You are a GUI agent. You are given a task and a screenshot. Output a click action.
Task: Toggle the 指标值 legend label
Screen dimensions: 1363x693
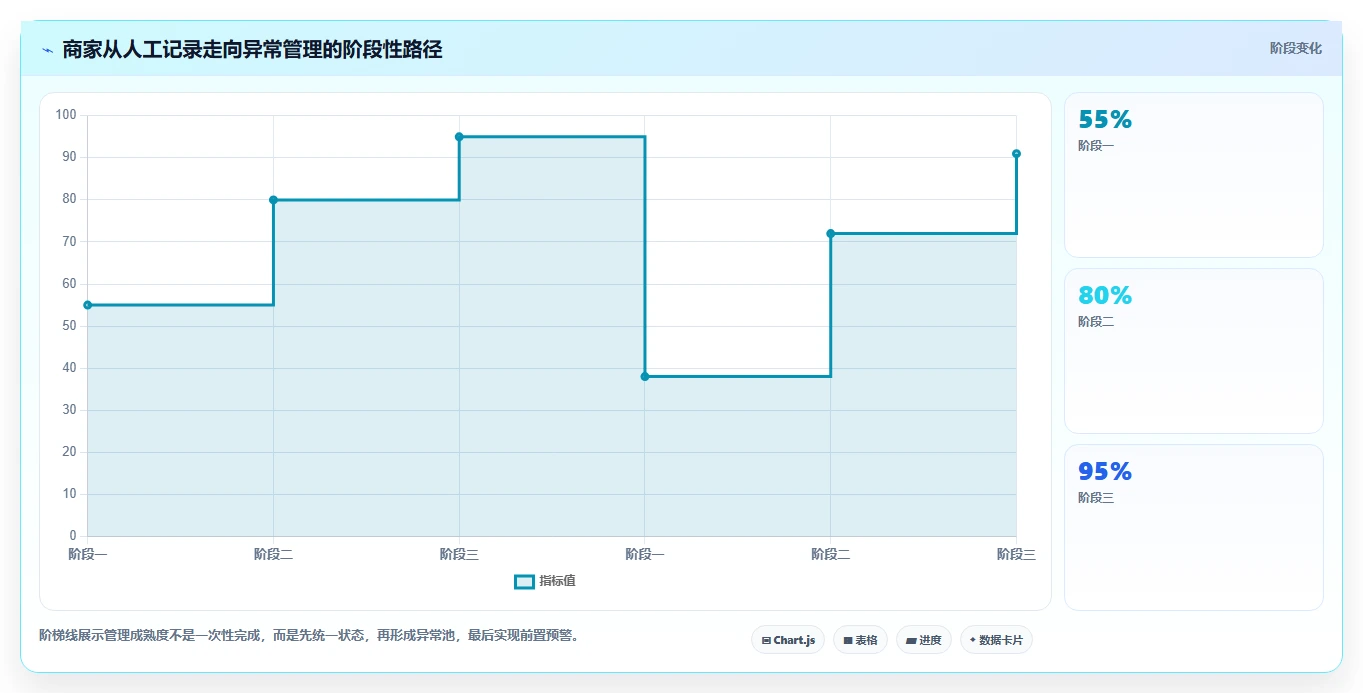pos(557,582)
